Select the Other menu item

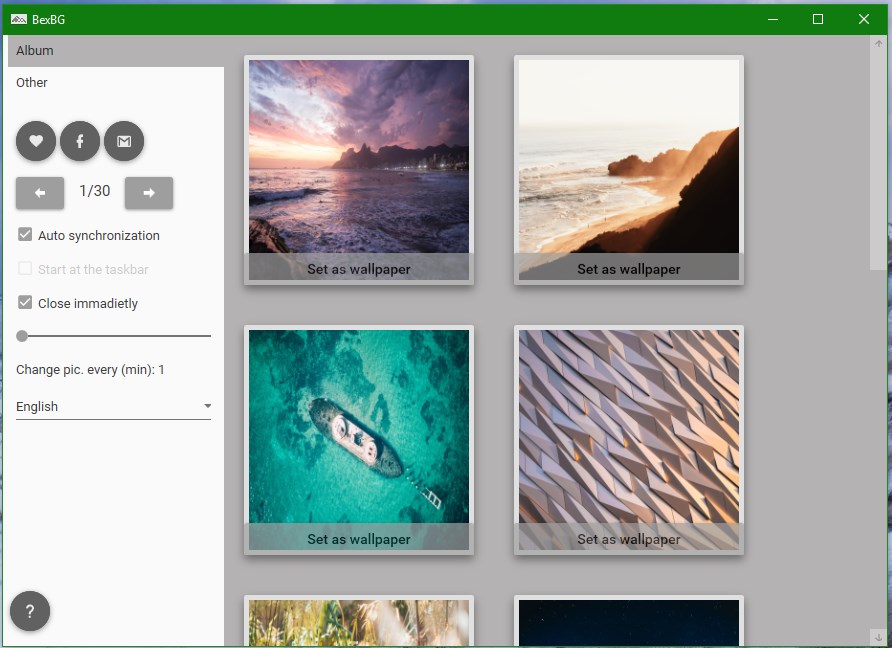click(x=115, y=82)
